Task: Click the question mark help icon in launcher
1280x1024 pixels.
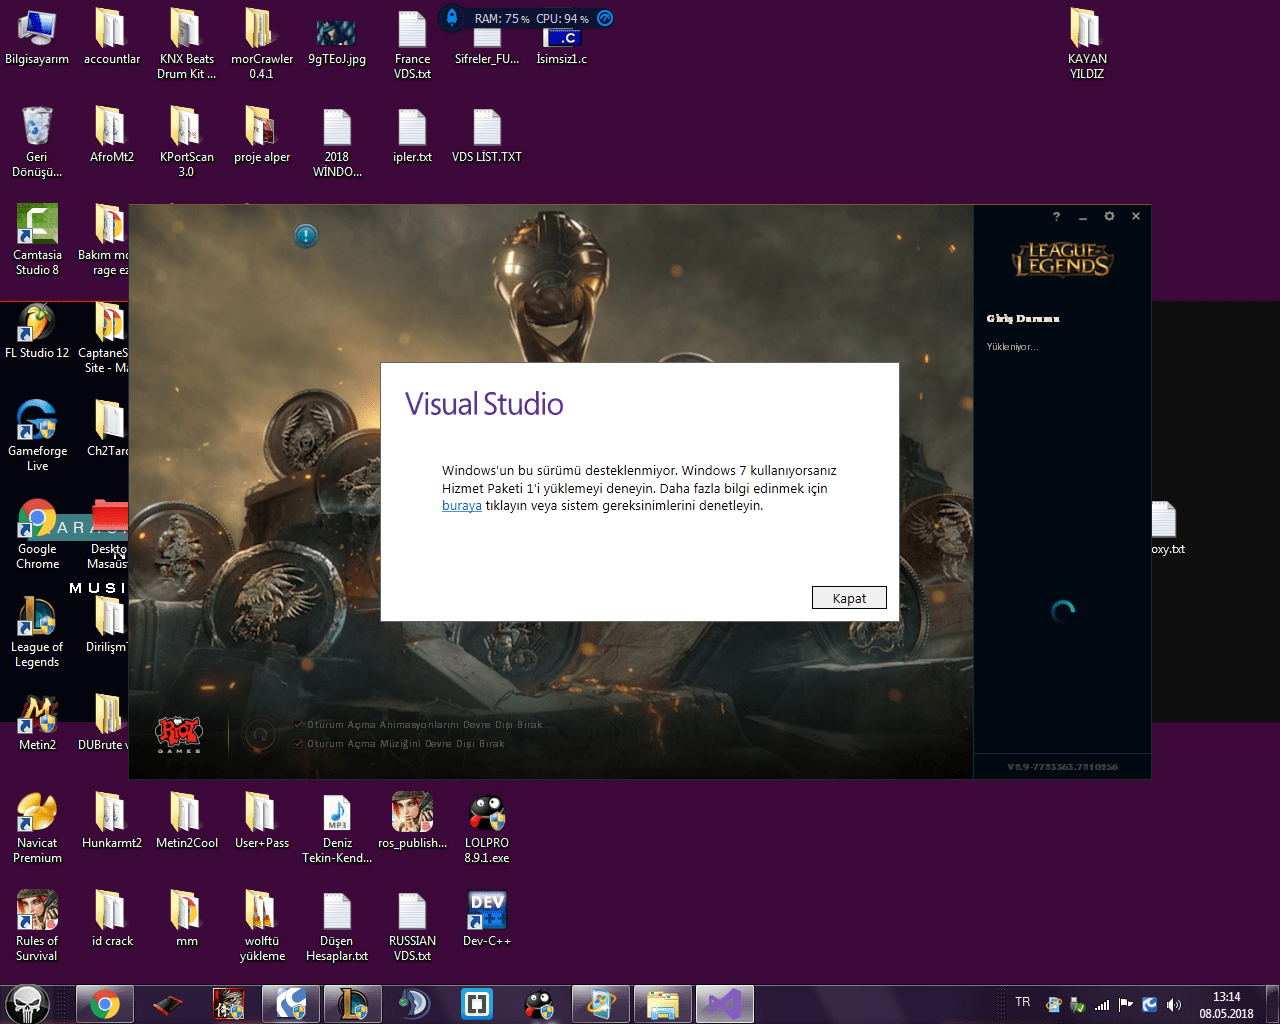Action: 1056,216
